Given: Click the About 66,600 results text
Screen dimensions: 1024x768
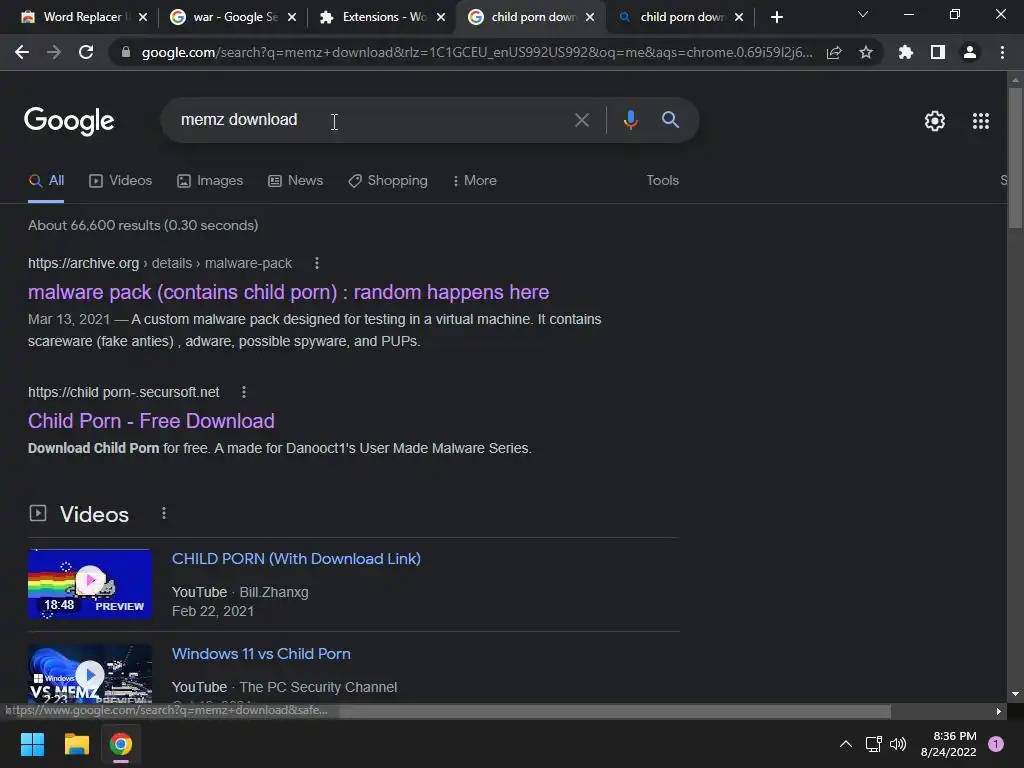Looking at the screenshot, I should click(x=143, y=225).
